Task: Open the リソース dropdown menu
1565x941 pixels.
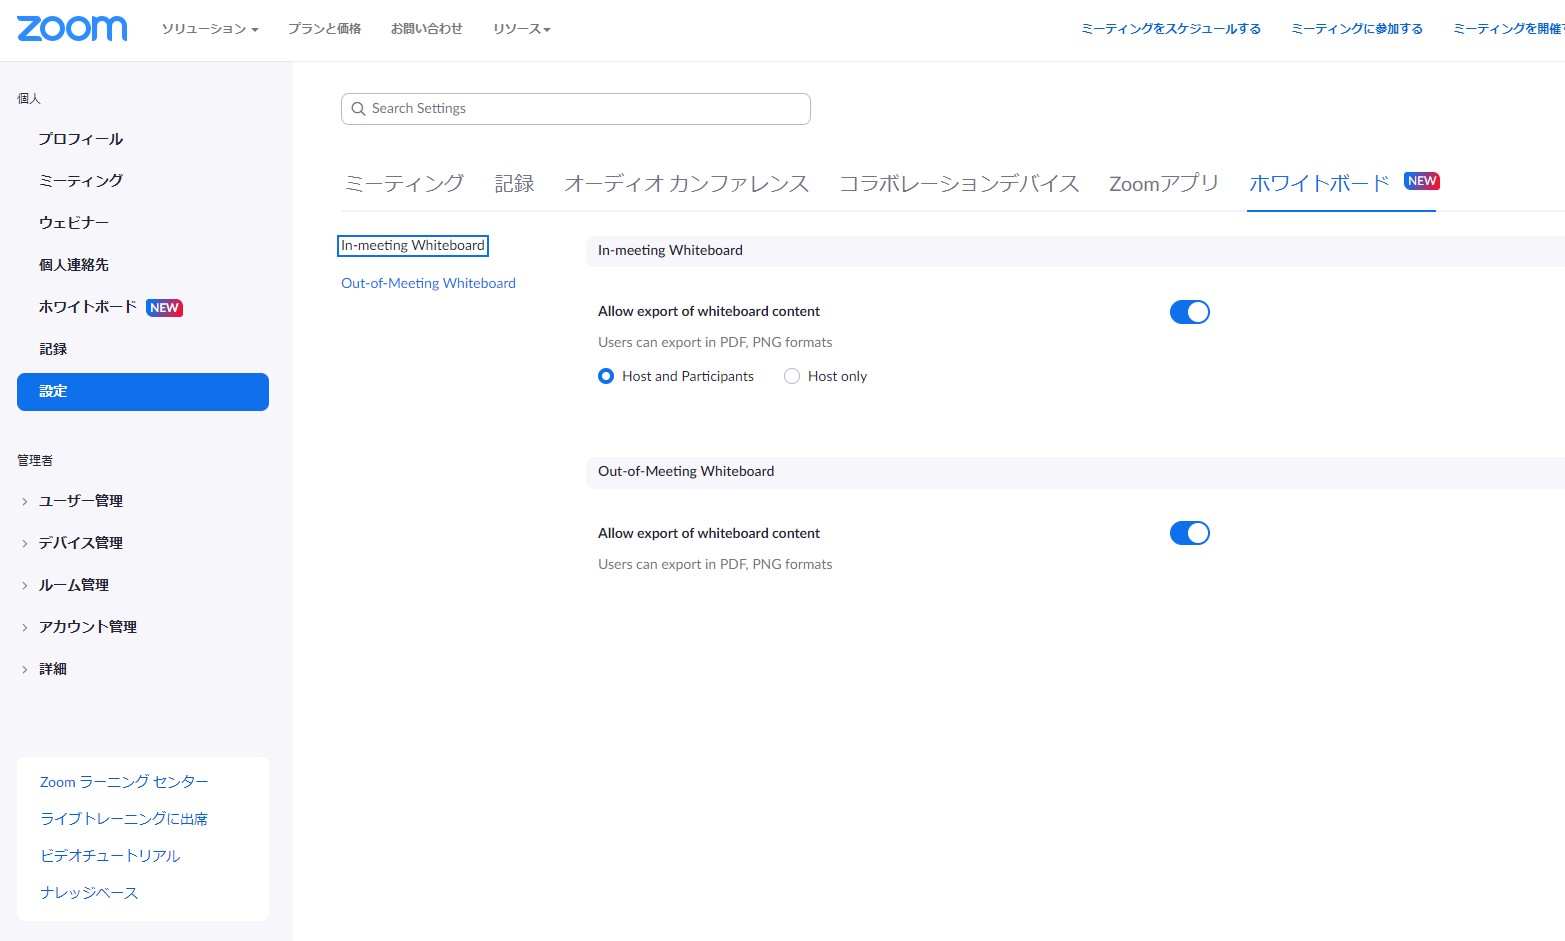Action: tap(521, 29)
